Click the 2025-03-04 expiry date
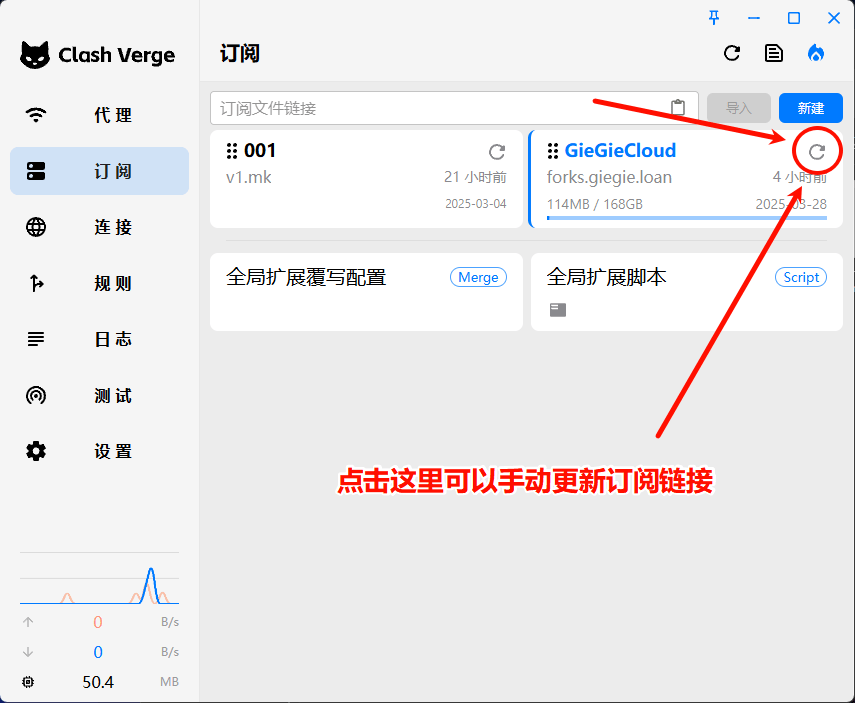The image size is (855, 703). [475, 203]
